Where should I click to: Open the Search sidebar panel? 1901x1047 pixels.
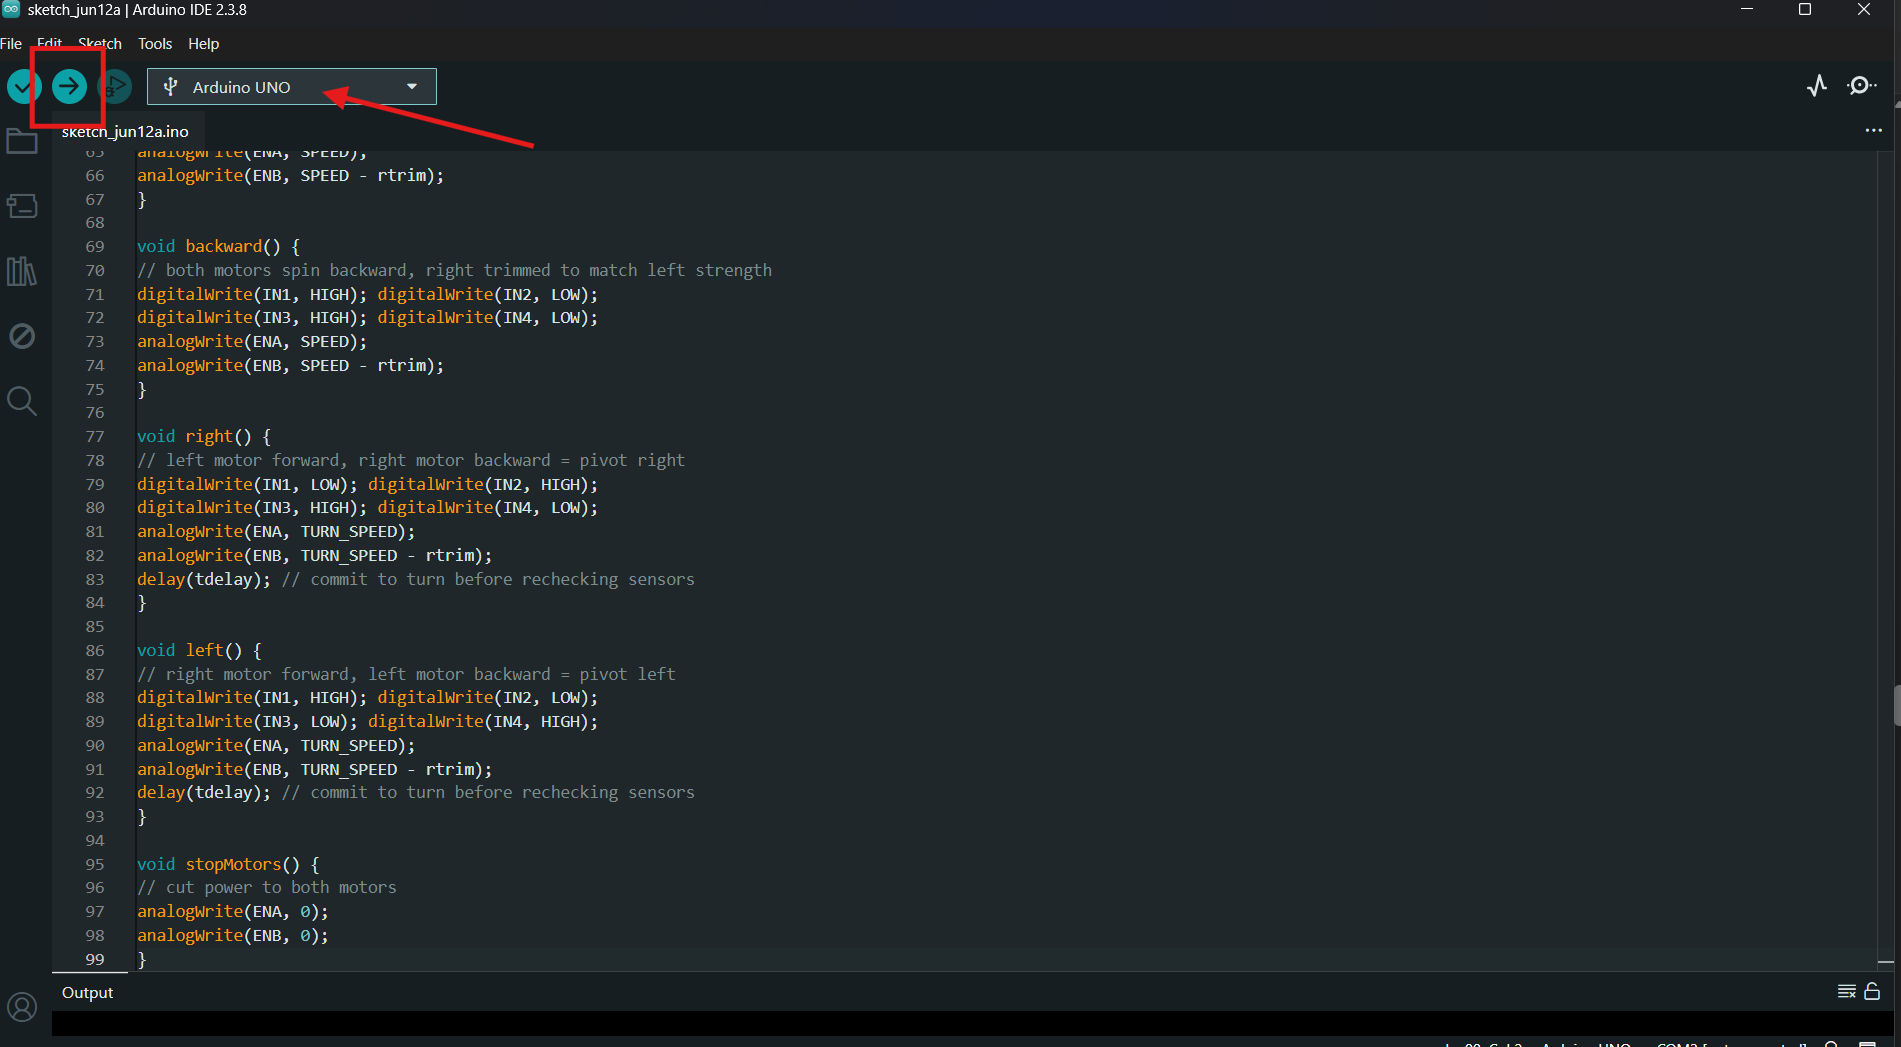[x=22, y=401]
